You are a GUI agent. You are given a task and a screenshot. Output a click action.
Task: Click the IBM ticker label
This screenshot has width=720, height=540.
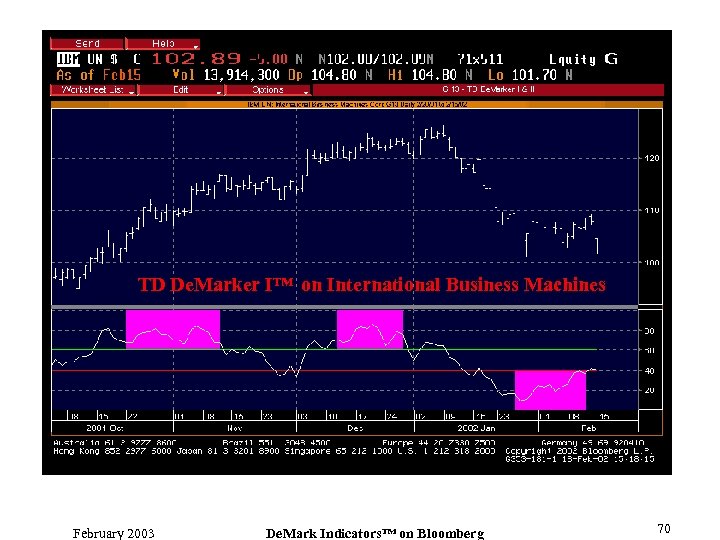68,59
